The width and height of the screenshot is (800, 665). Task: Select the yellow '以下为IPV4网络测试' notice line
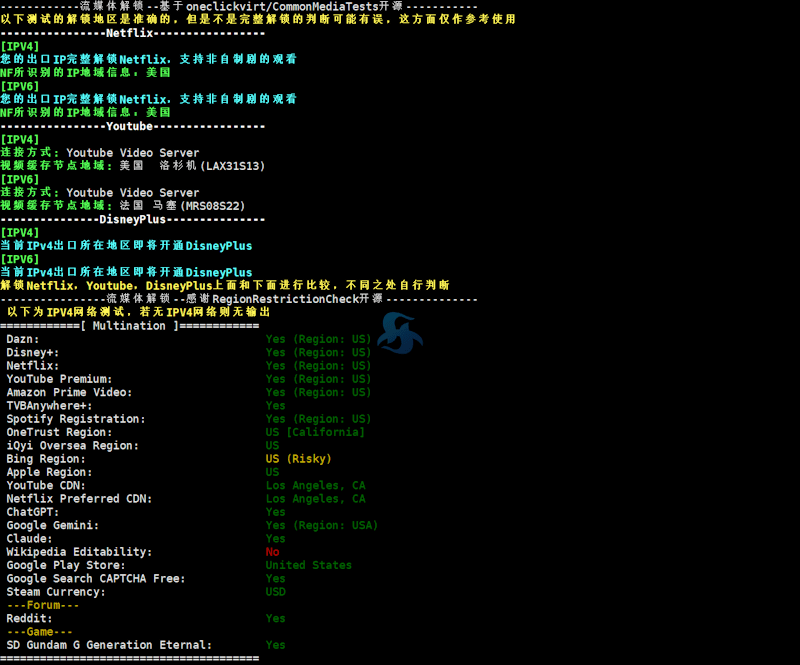138,312
